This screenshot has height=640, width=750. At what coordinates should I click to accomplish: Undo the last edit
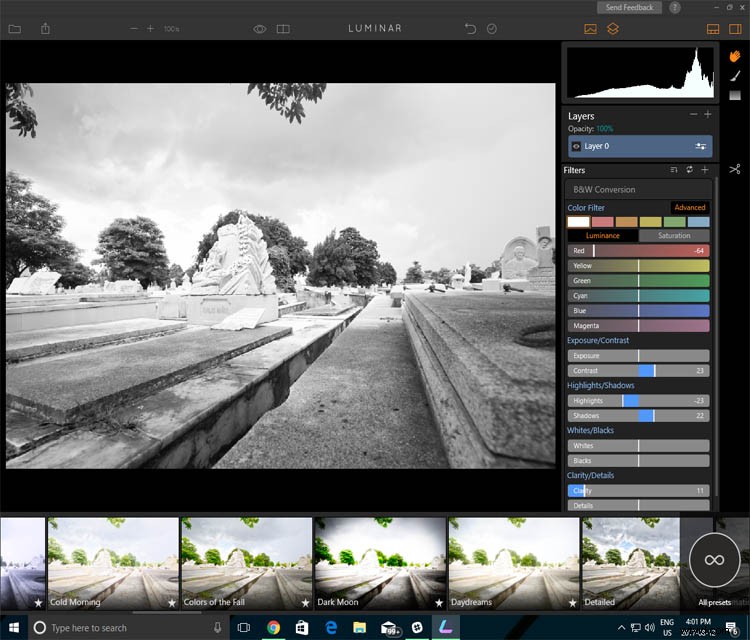pyautogui.click(x=470, y=29)
